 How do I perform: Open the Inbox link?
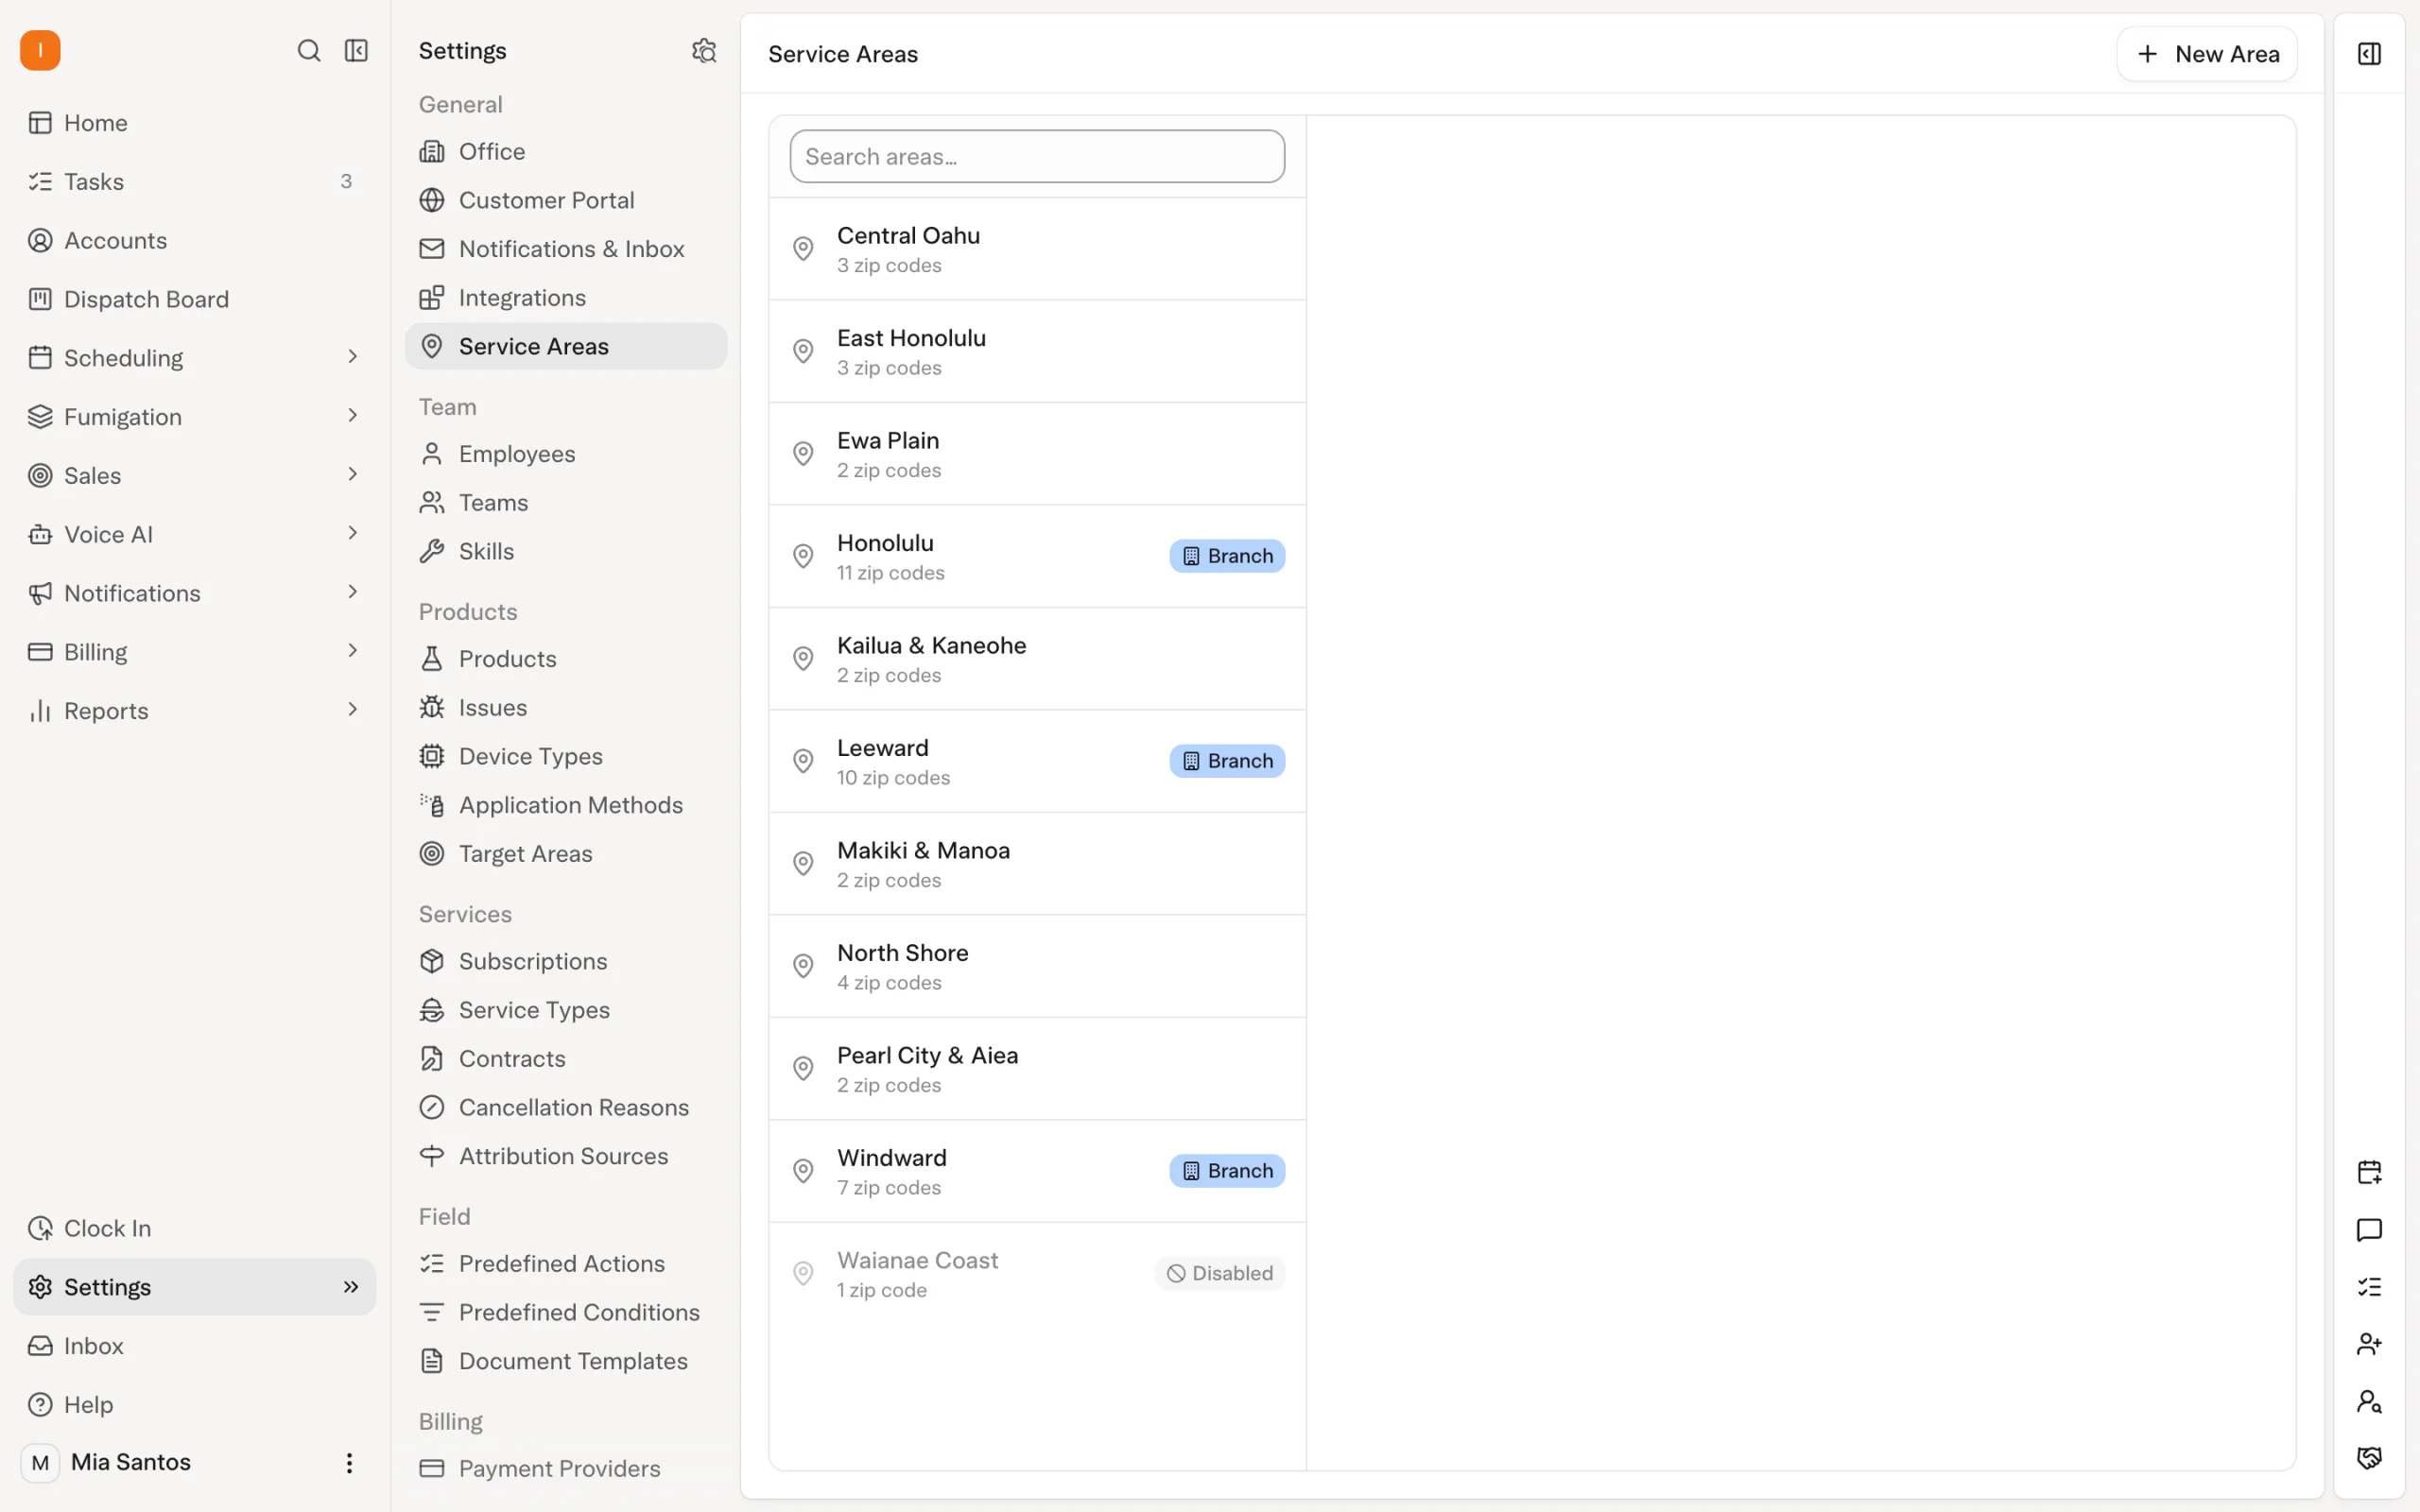[x=195, y=1346]
